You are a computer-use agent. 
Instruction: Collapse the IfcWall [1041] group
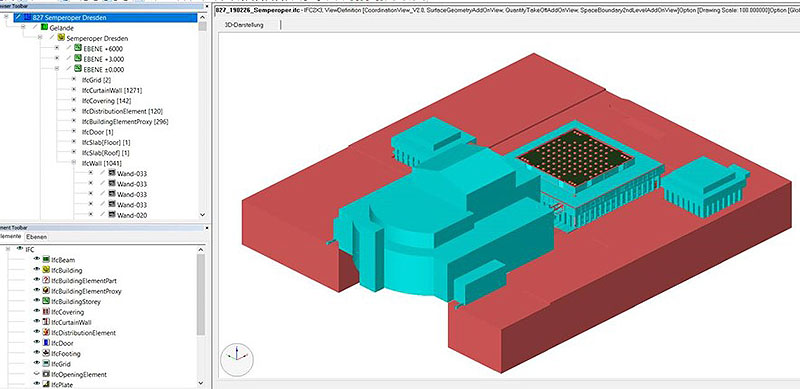pyautogui.click(x=73, y=163)
